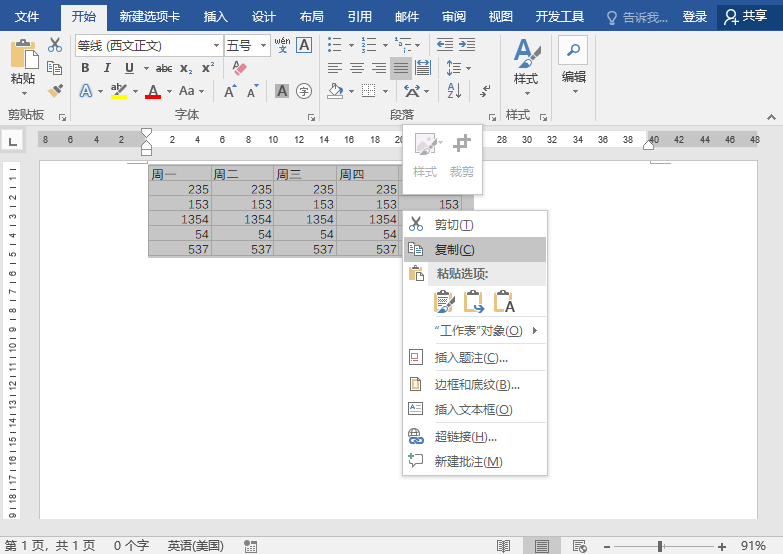
Task: Open the 插入 ribbon tab
Action: [215, 17]
